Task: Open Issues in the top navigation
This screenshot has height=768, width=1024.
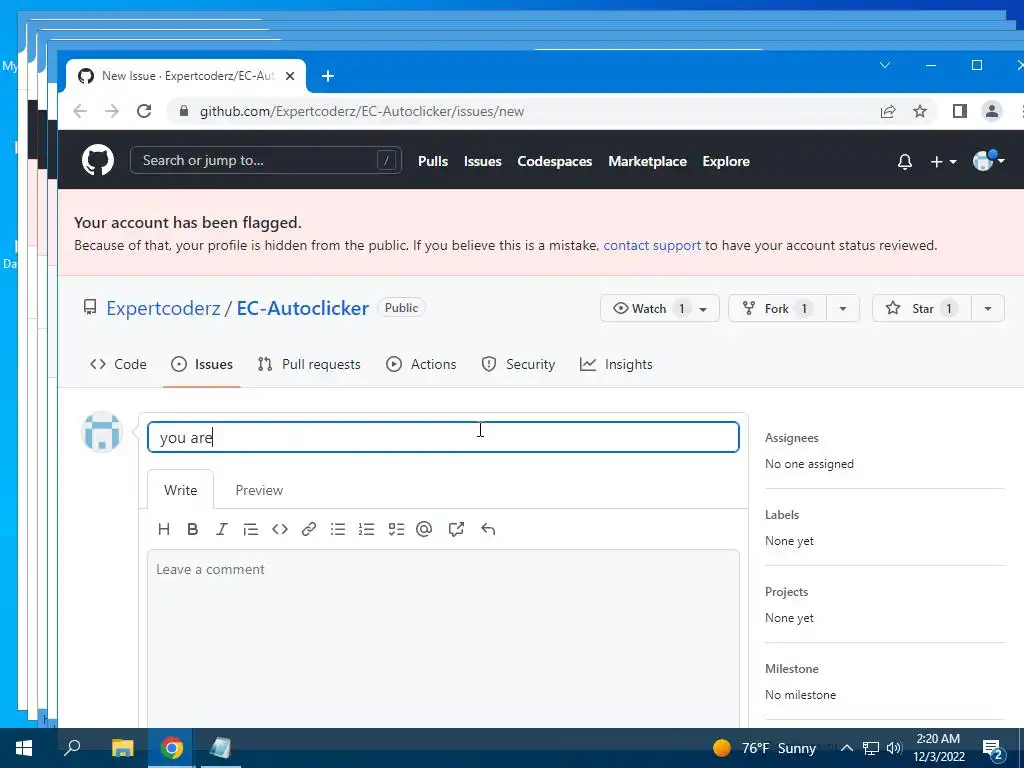Action: [x=483, y=161]
